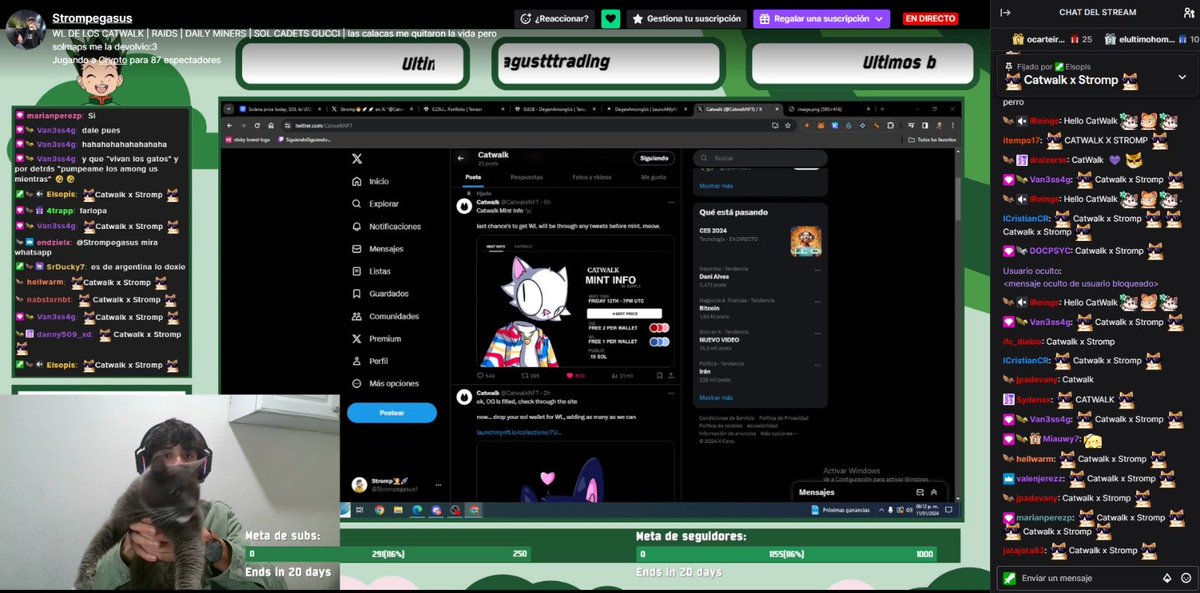This screenshot has width=1200, height=593.
Task: Open the X logo in the sidebar
Action: point(358,159)
